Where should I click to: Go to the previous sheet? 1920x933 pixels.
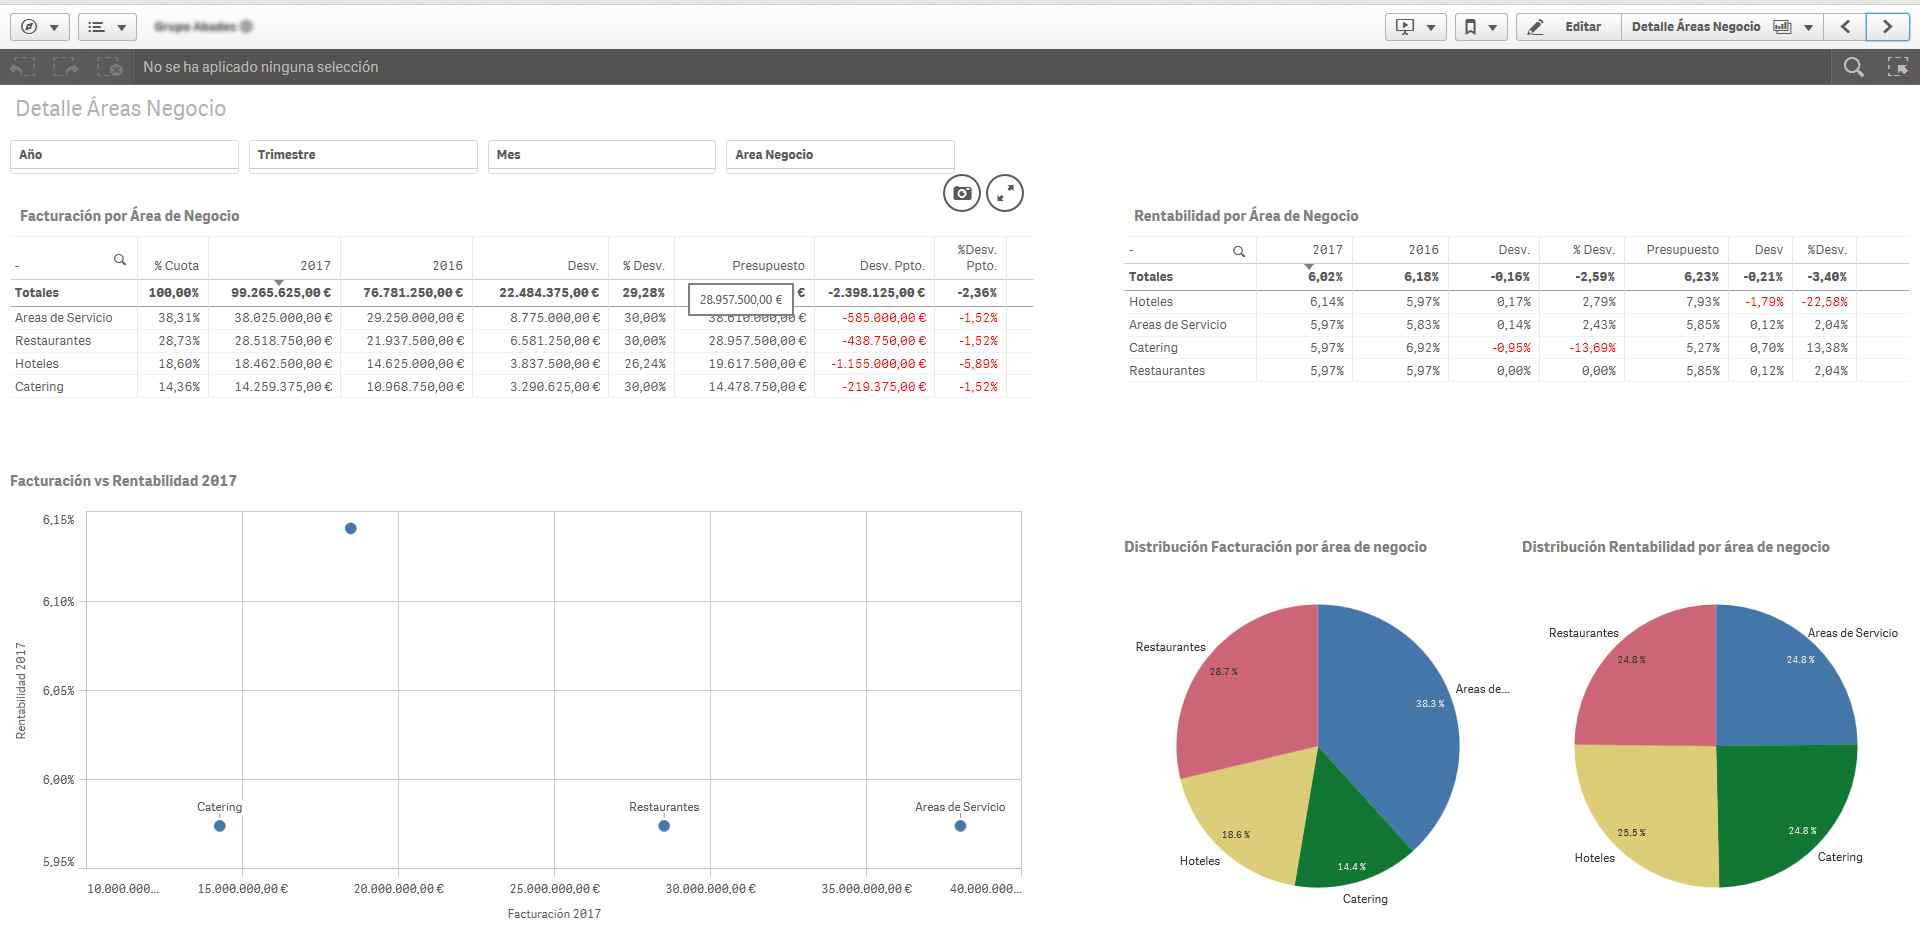coord(1845,27)
